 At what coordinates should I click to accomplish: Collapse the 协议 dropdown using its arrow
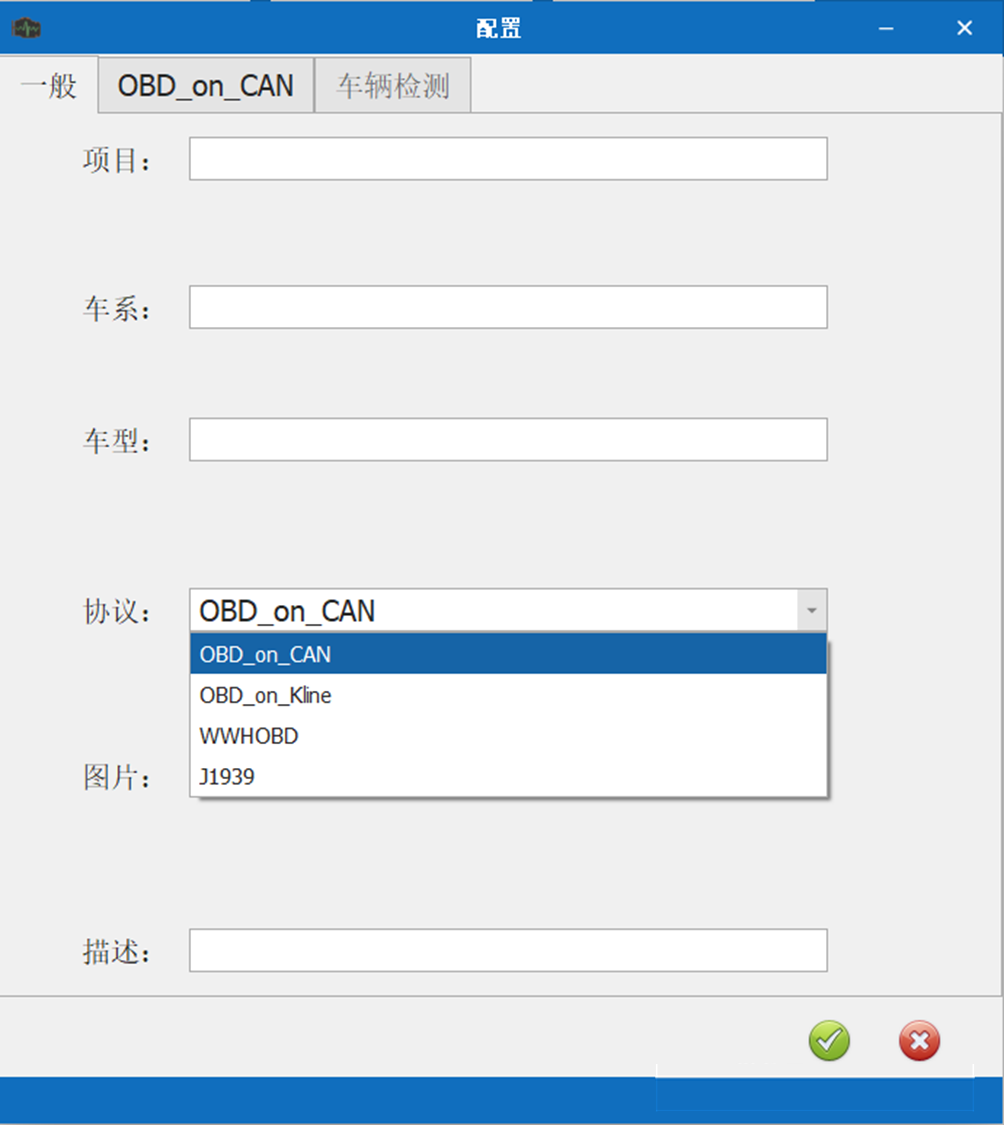[x=812, y=611]
